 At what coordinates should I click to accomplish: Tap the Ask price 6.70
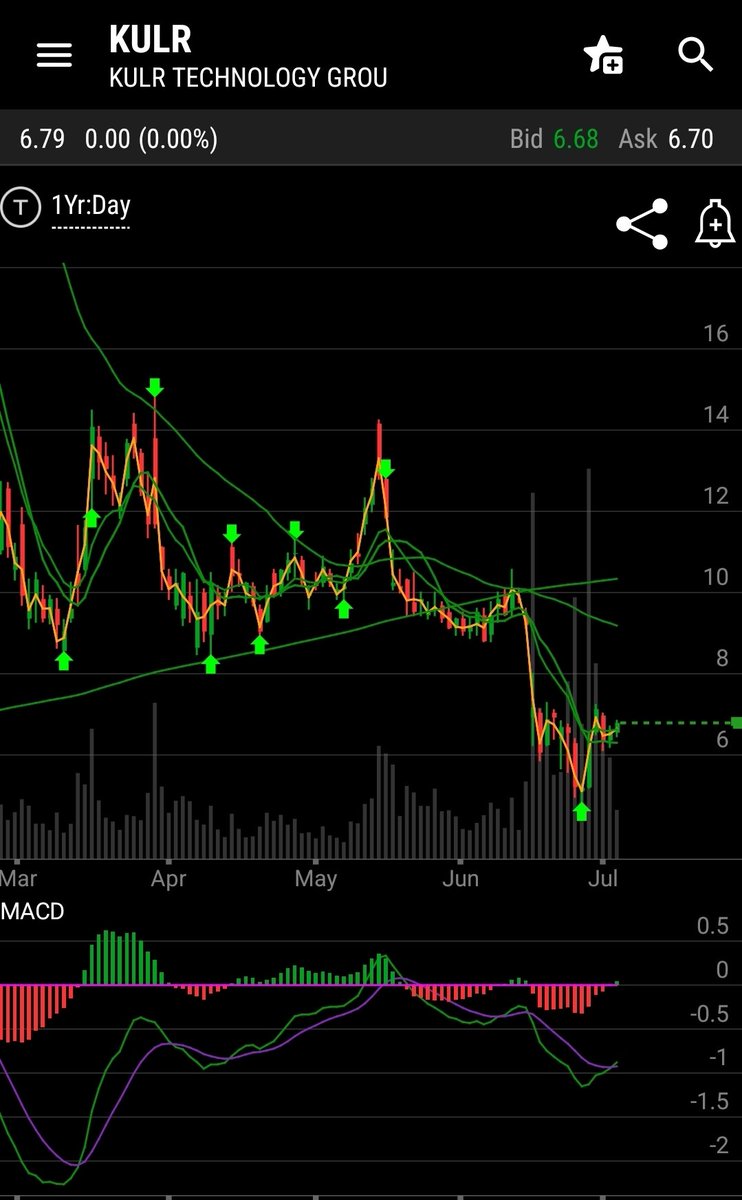(691, 138)
